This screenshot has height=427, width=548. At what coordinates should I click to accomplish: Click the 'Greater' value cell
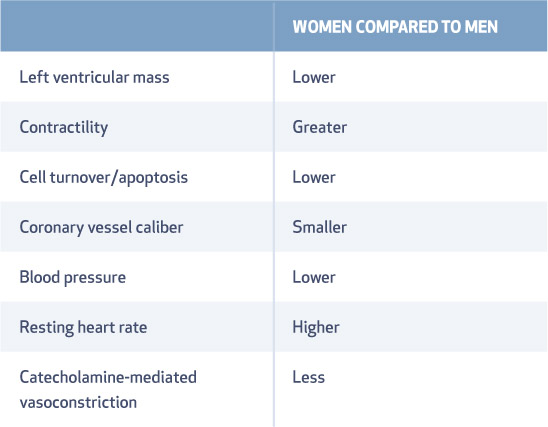tap(319, 127)
